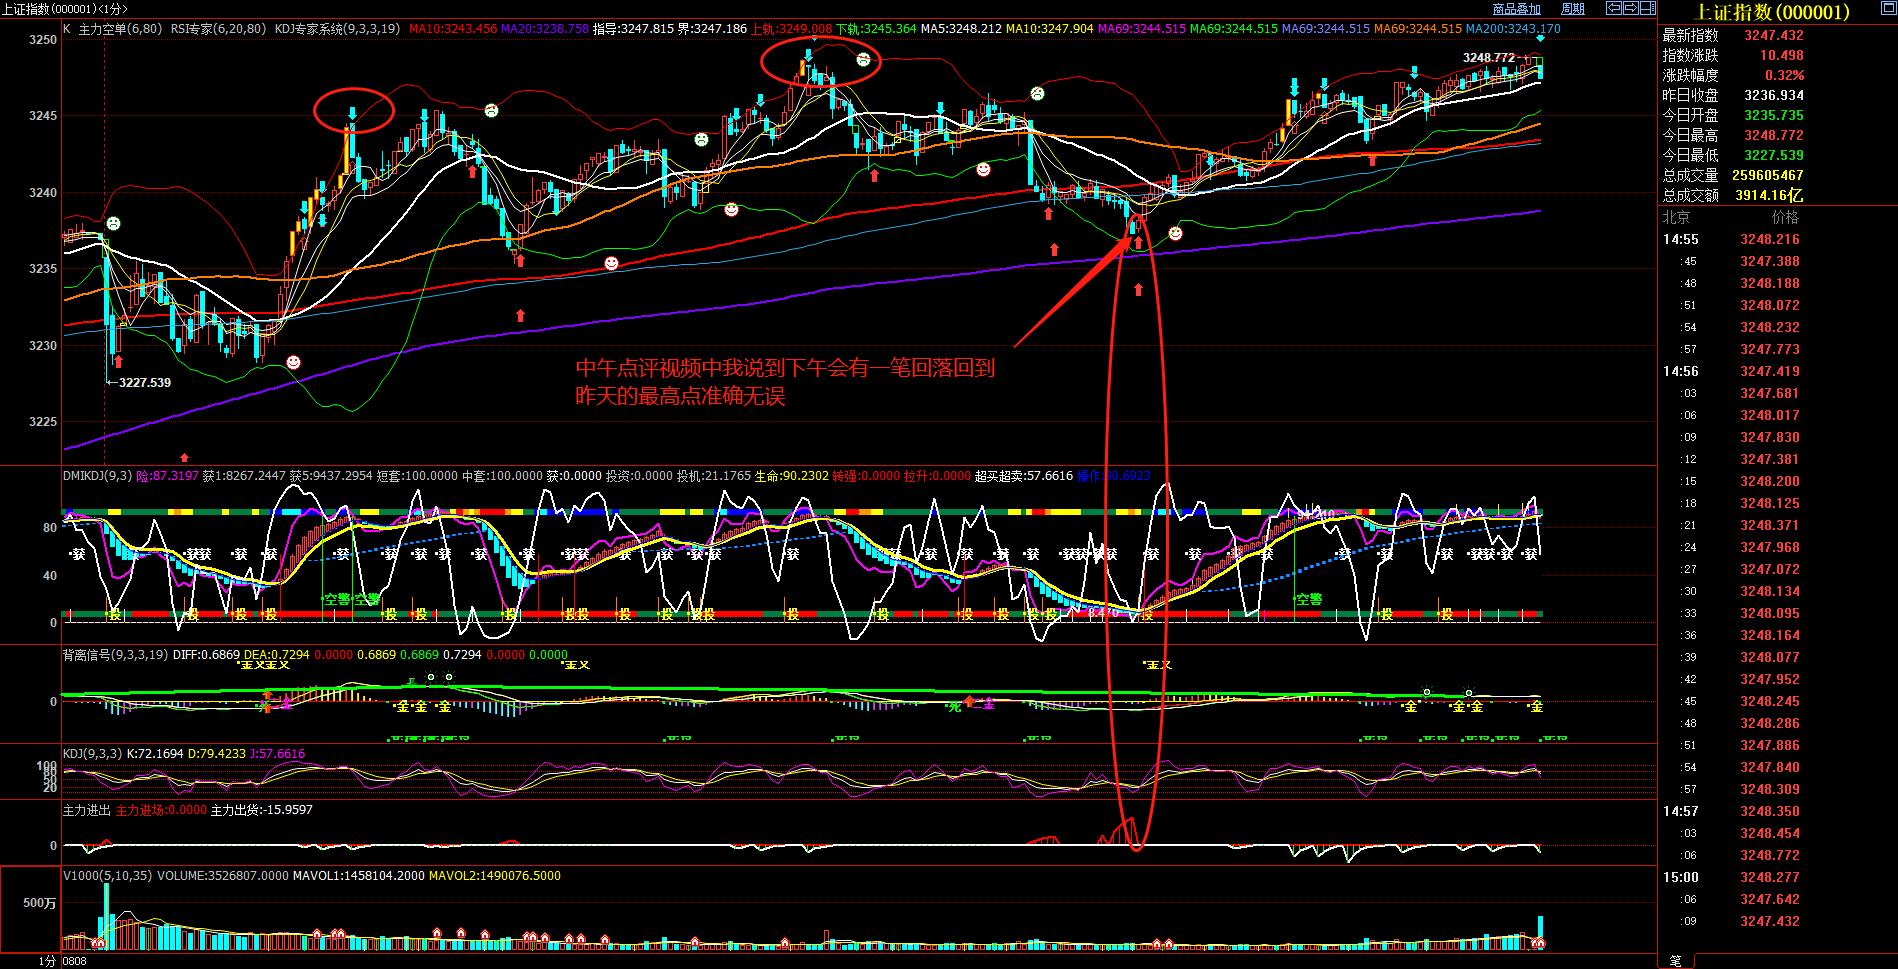Click the forward arrow icon in the chart header

click(1631, 8)
